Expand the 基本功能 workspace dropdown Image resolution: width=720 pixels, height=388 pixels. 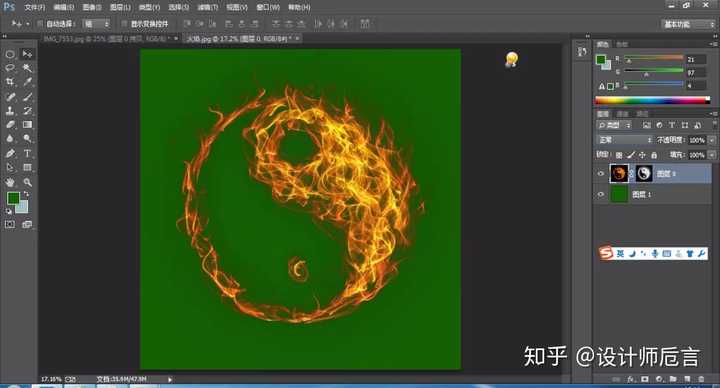tap(688, 24)
